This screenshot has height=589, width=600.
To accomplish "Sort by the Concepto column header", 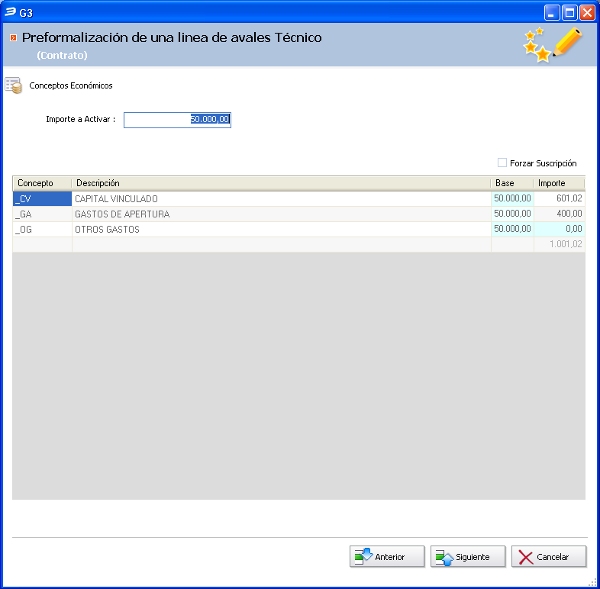I will pos(42,183).
